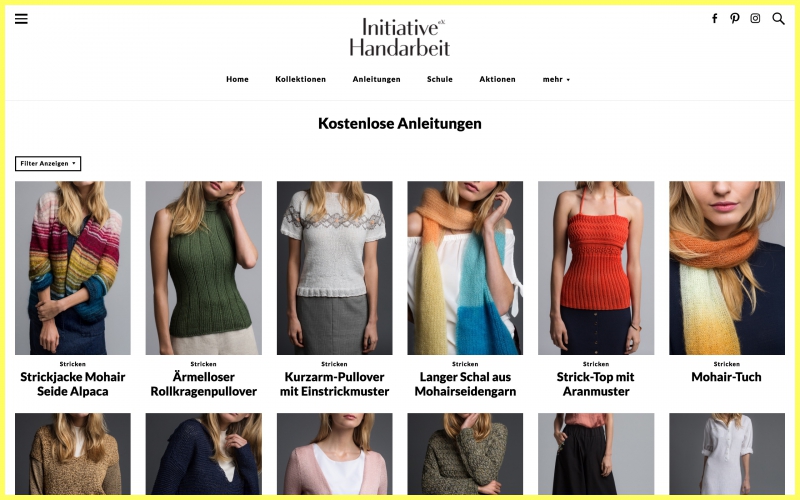The image size is (800, 500).
Task: Open the Aktionen navigation item
Action: (497, 79)
